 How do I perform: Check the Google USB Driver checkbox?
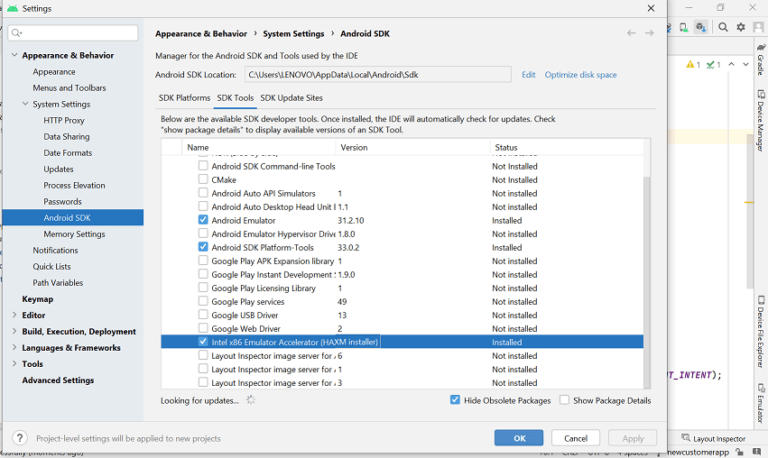tap(203, 315)
